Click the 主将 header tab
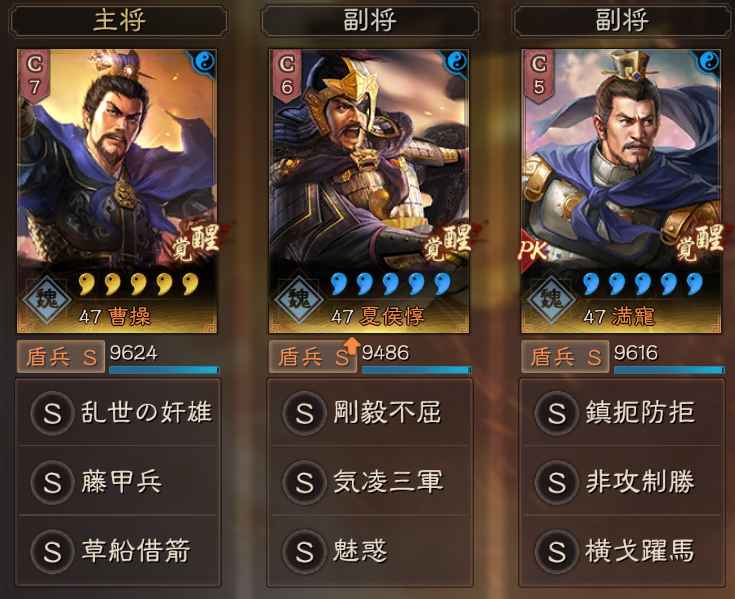735x599 pixels. [119, 21]
